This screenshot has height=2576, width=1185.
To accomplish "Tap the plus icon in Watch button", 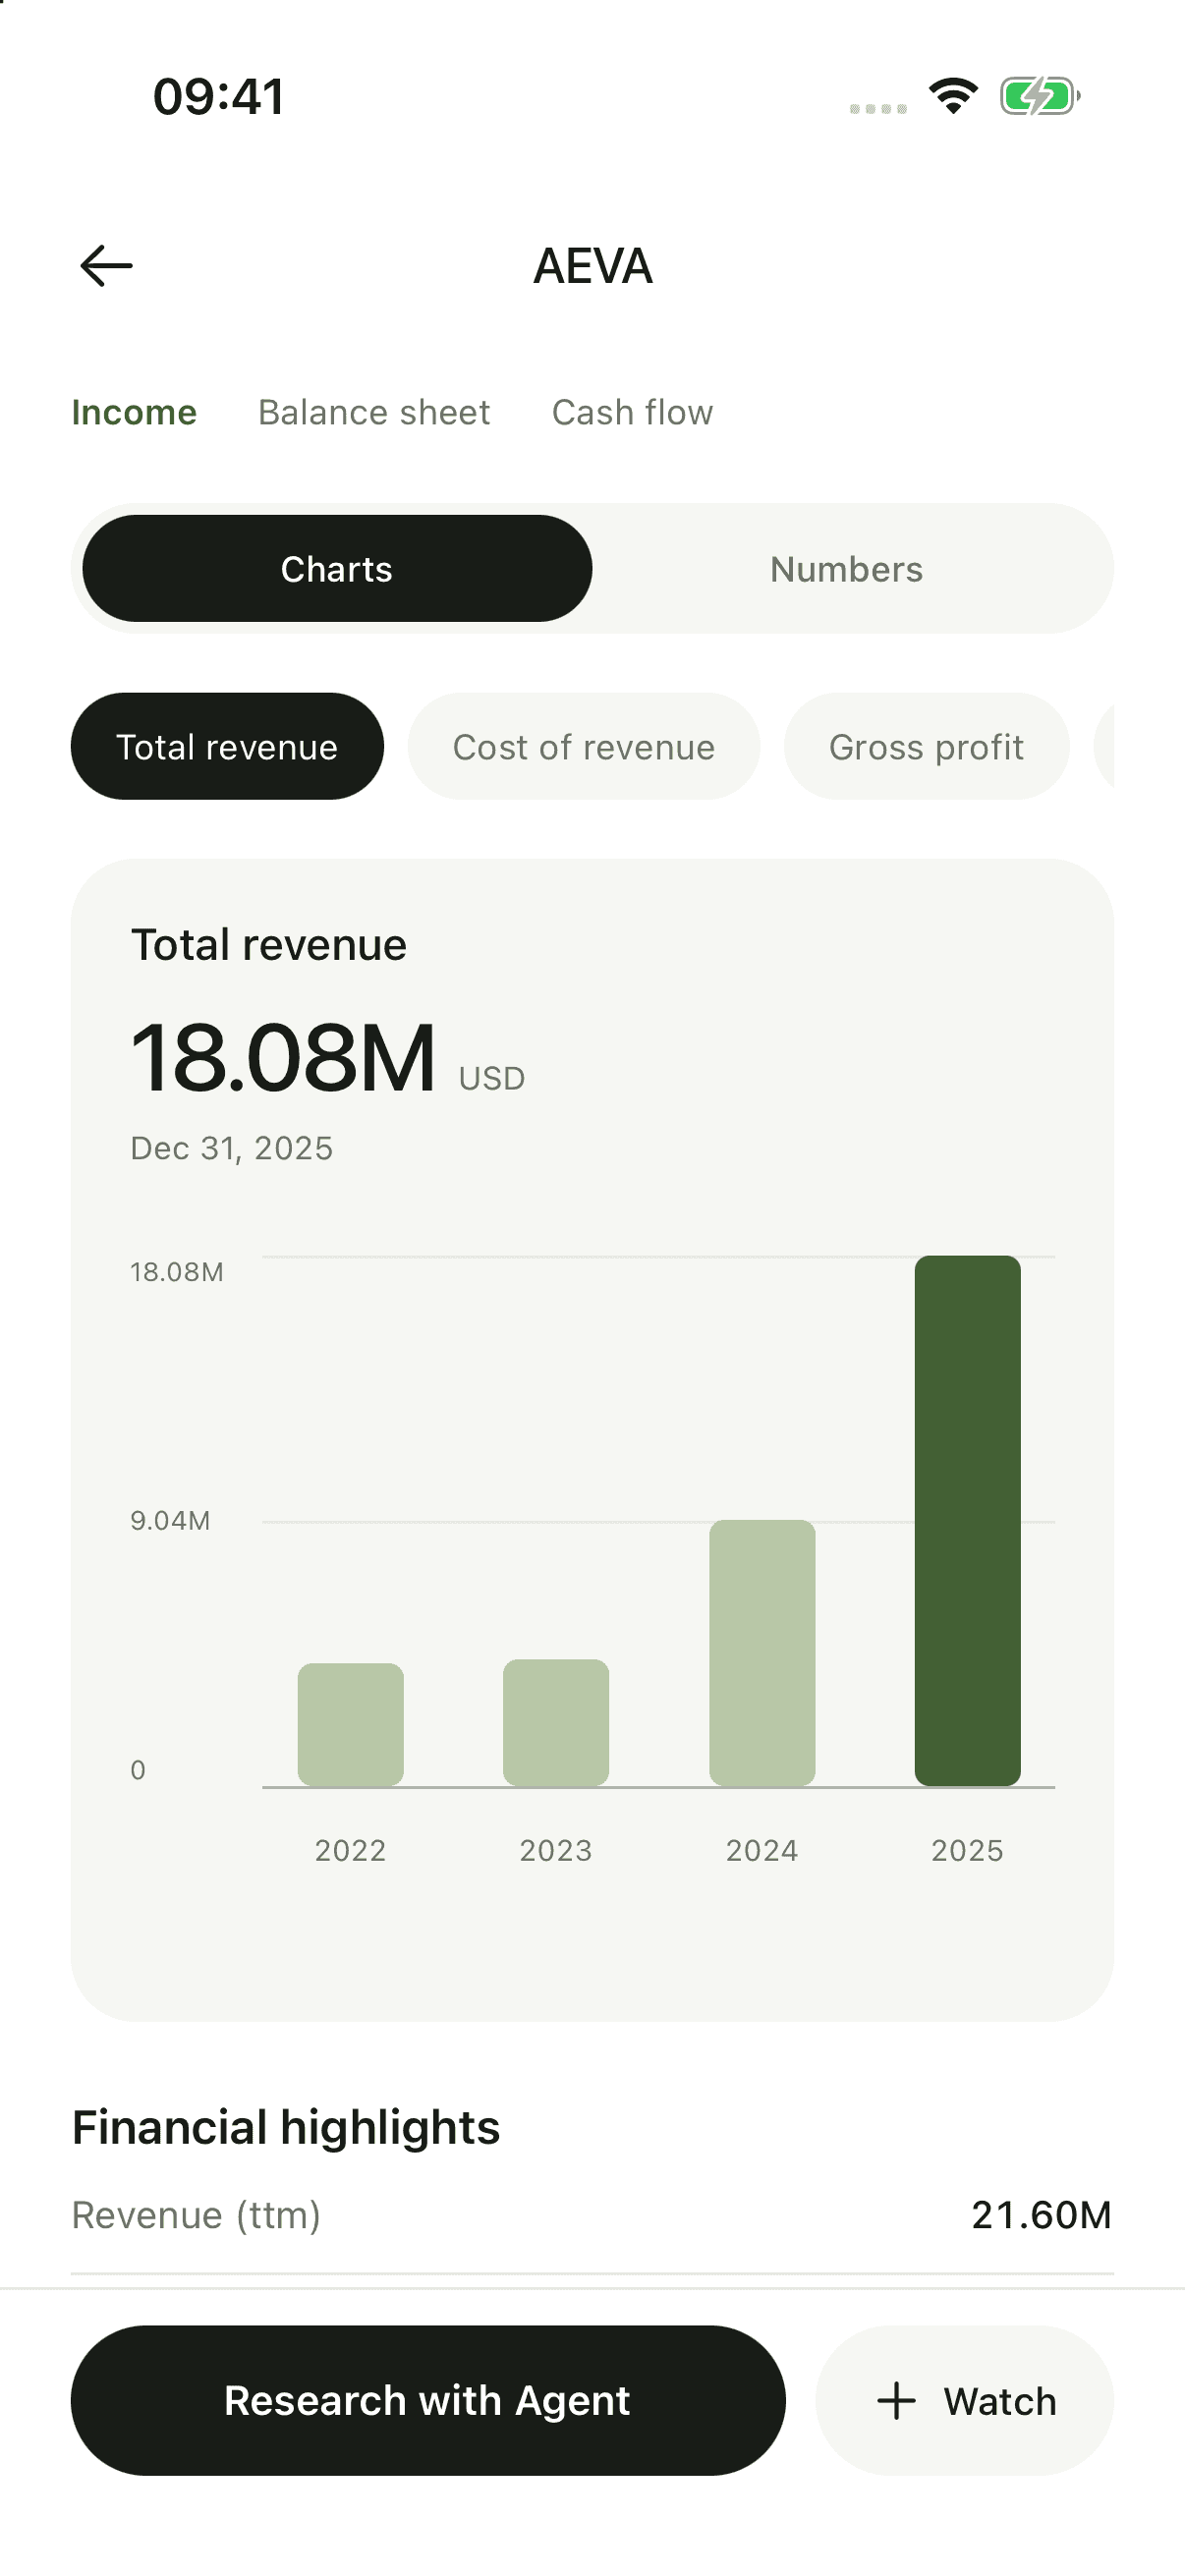I will [x=896, y=2401].
